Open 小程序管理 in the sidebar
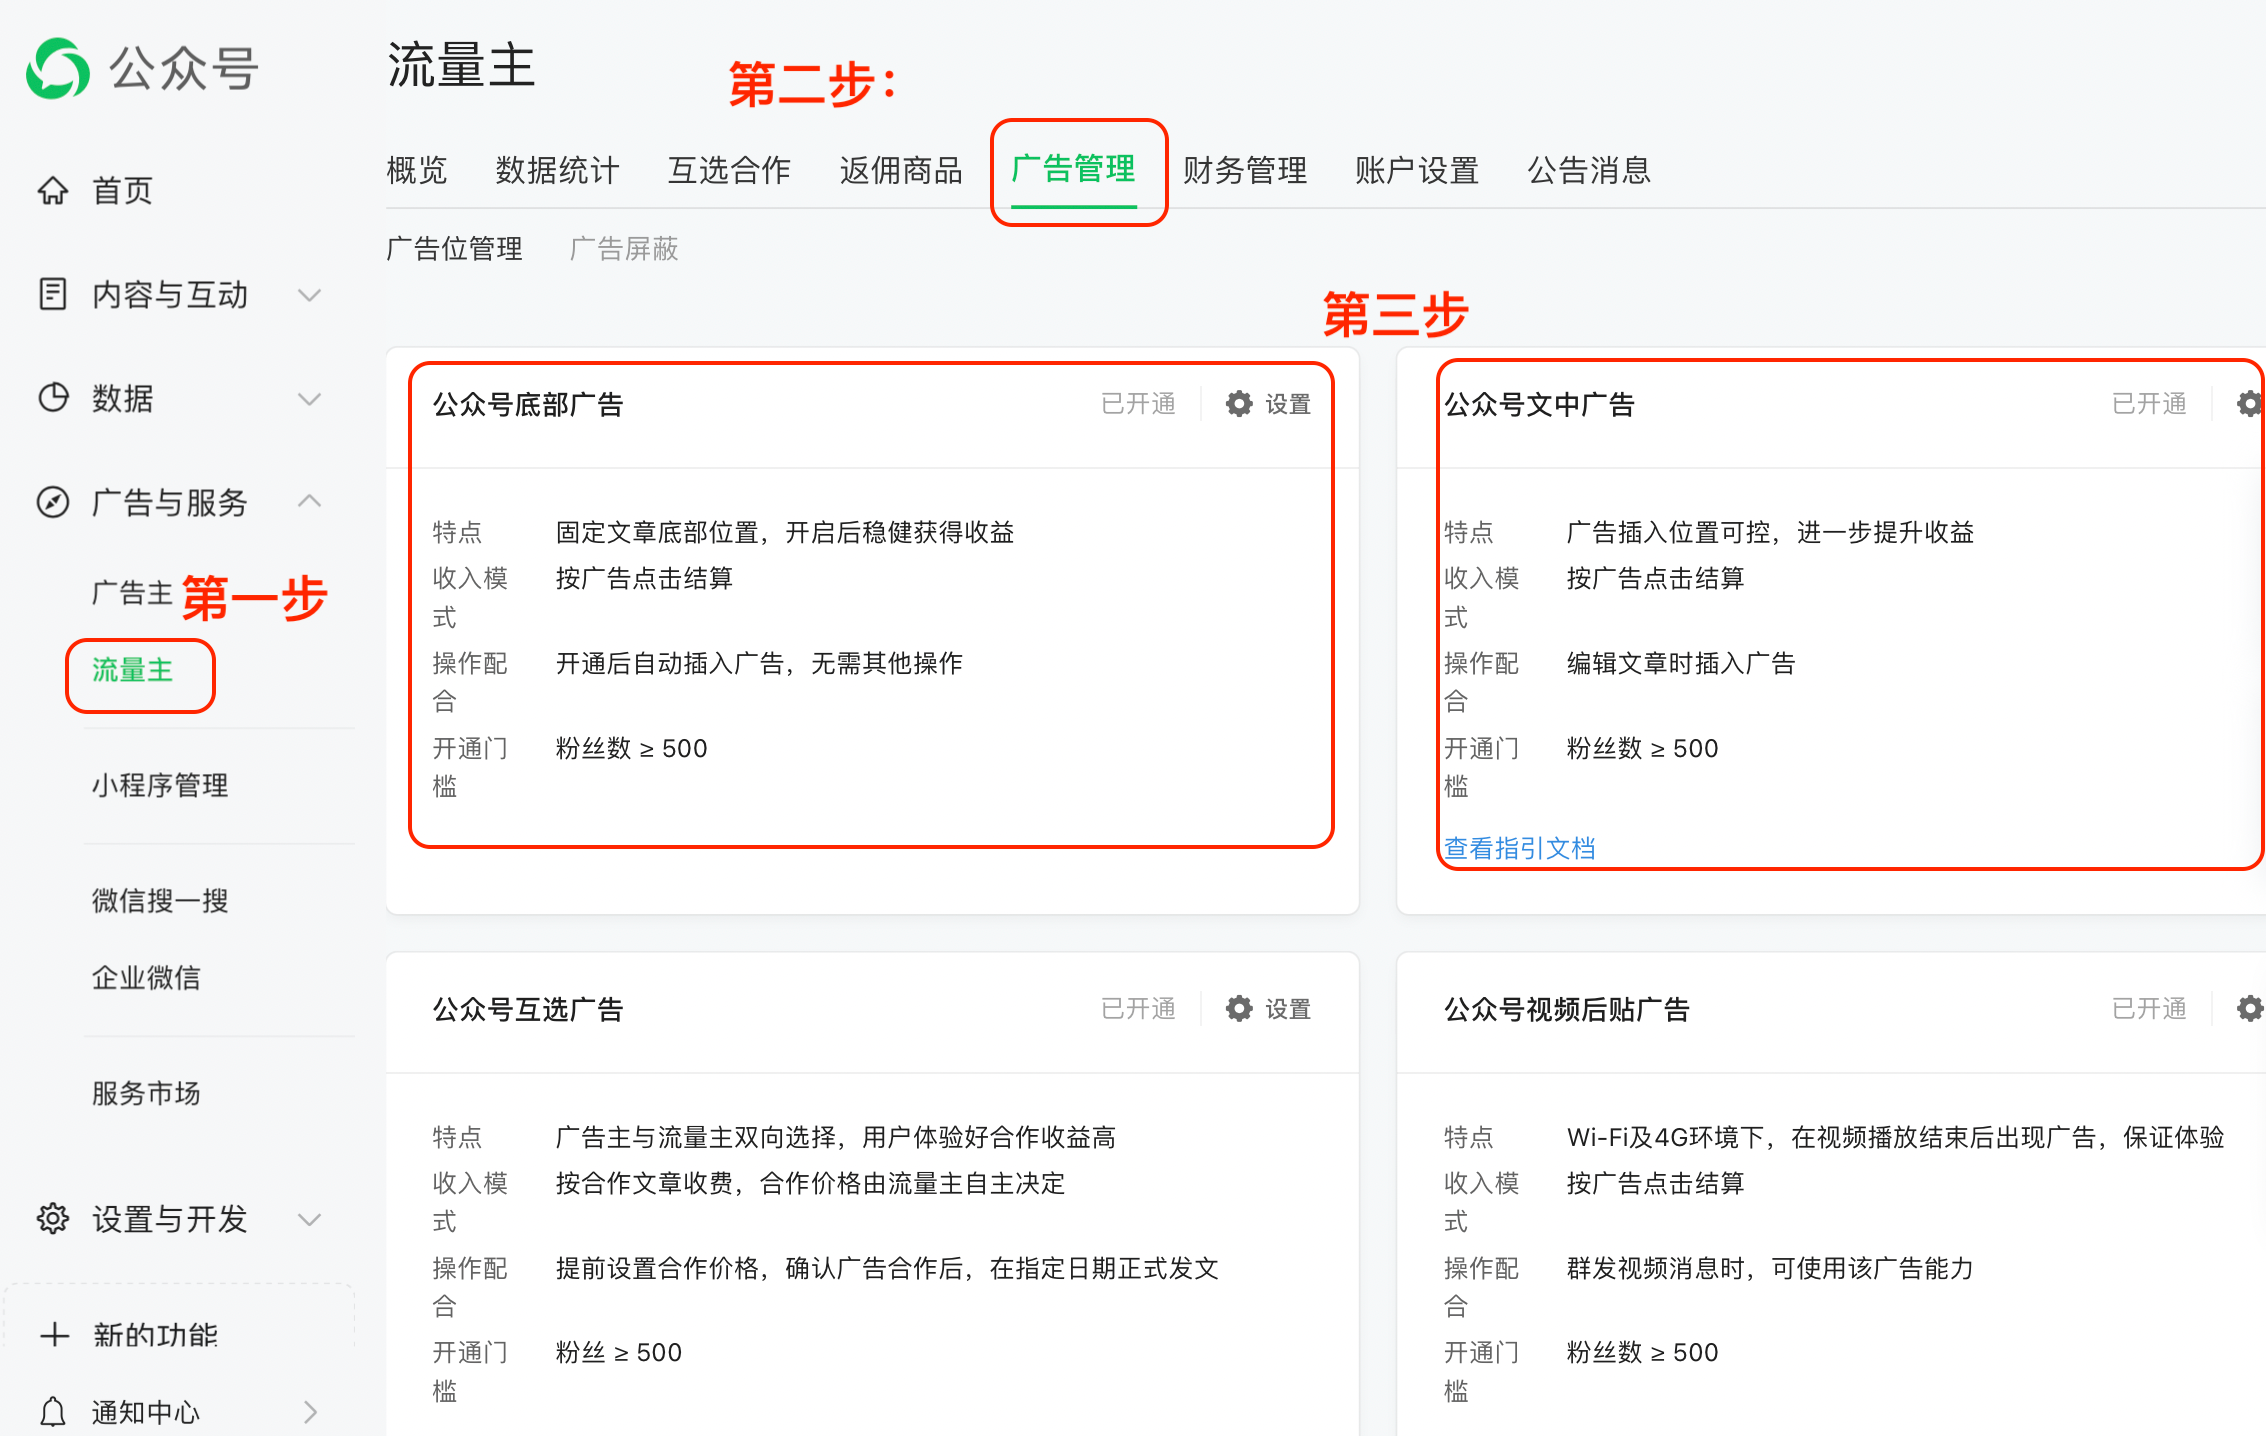This screenshot has height=1436, width=2266. [160, 785]
